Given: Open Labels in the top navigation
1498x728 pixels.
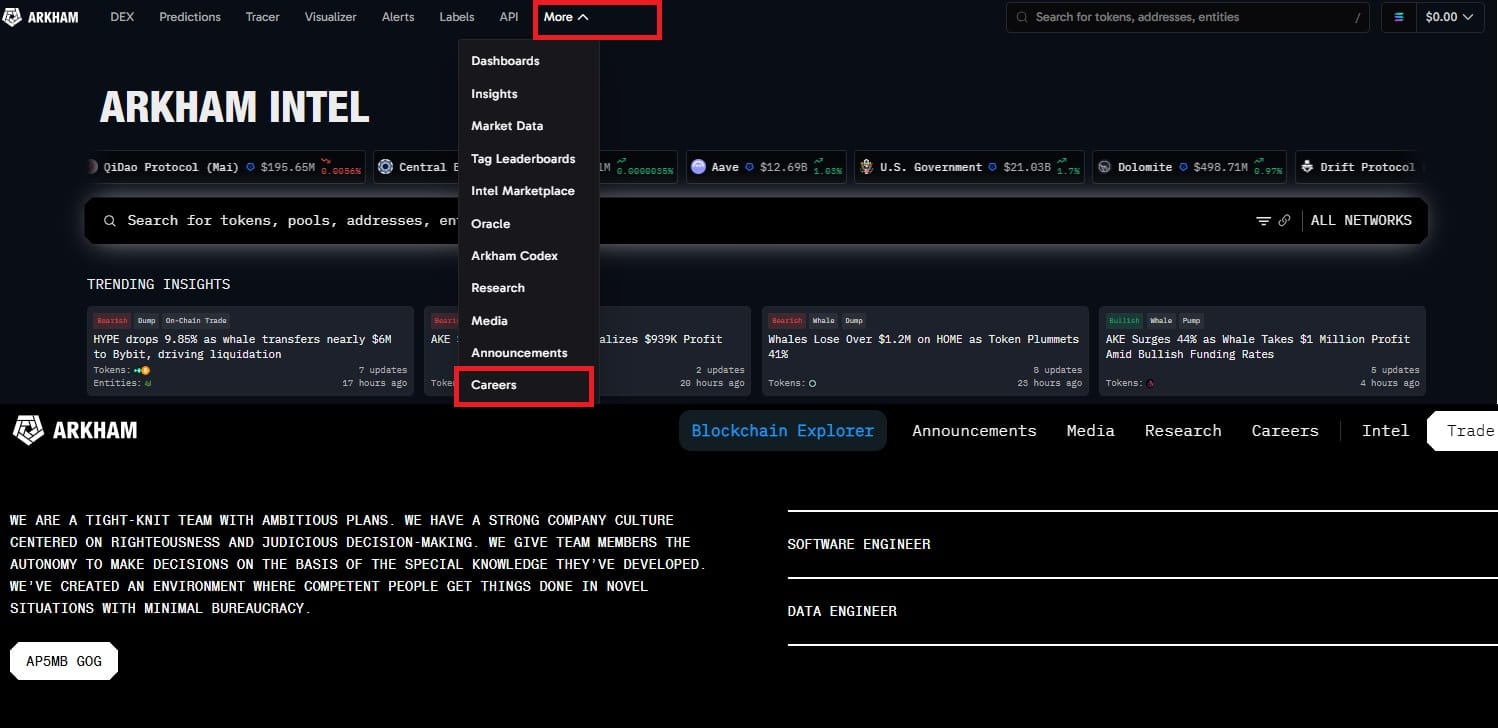Looking at the screenshot, I should tap(457, 17).
